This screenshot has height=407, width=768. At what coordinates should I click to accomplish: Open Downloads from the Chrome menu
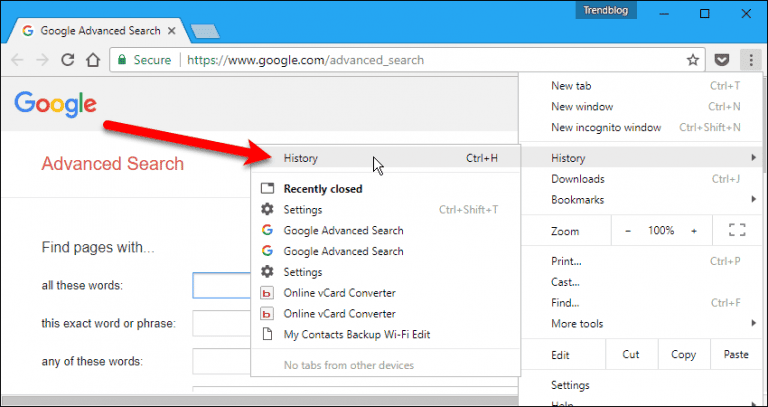click(x=578, y=179)
